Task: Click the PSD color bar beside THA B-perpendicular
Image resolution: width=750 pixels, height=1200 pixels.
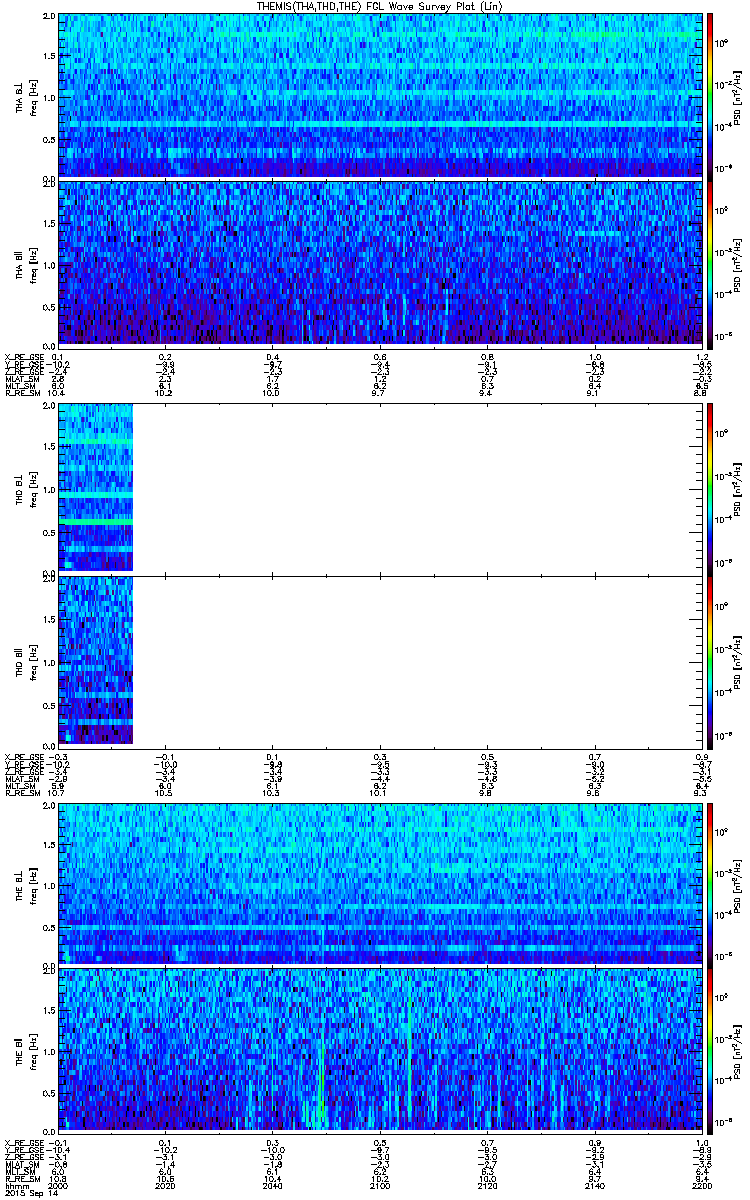Action: pos(711,96)
